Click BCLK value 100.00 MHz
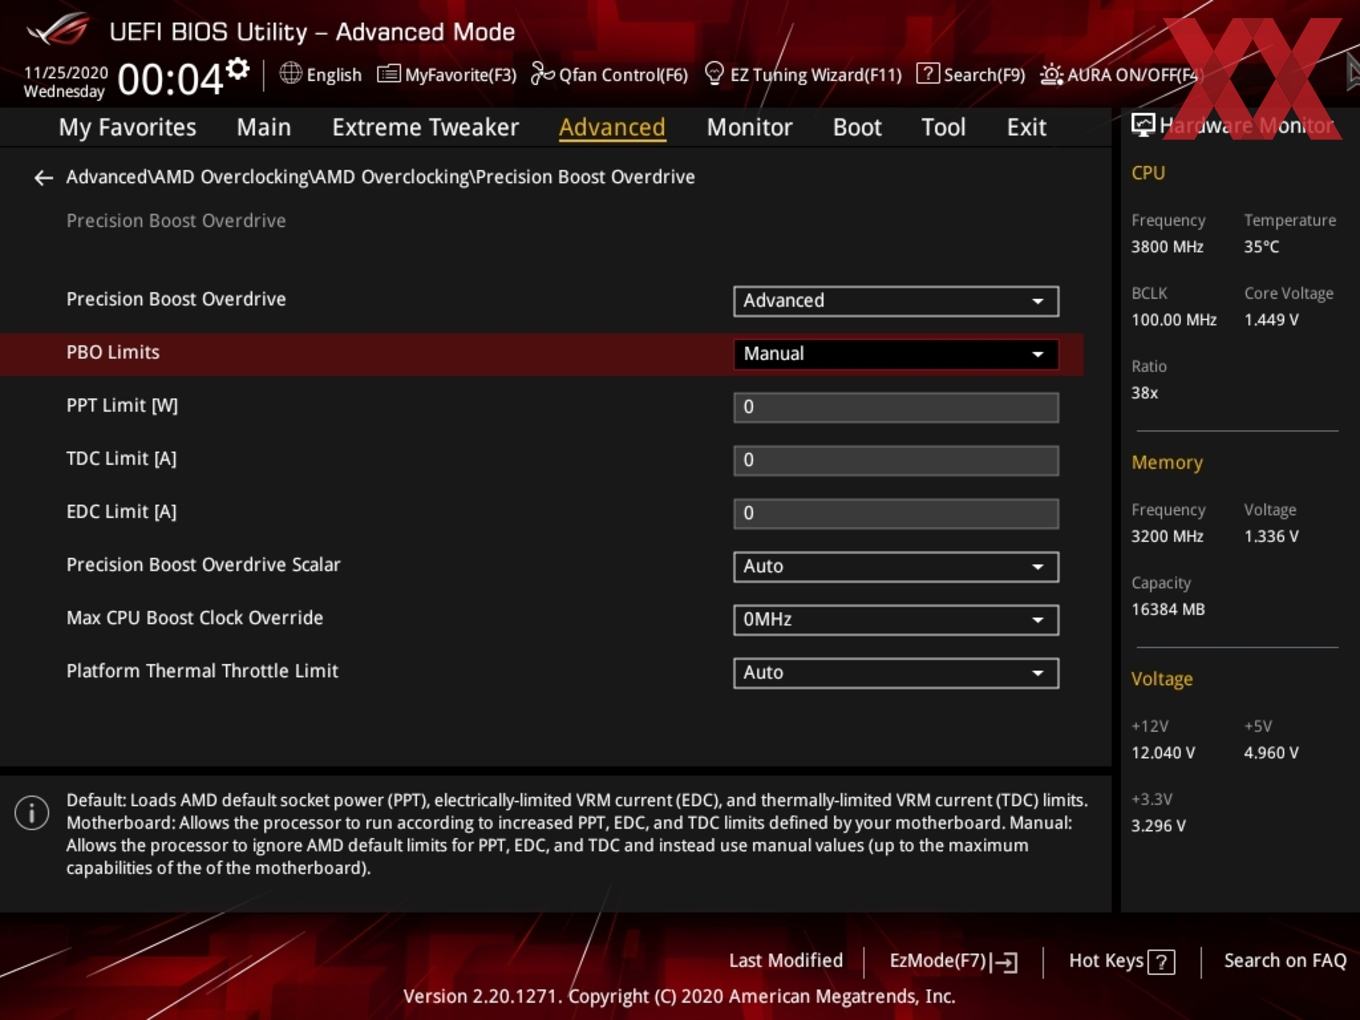 1174,320
